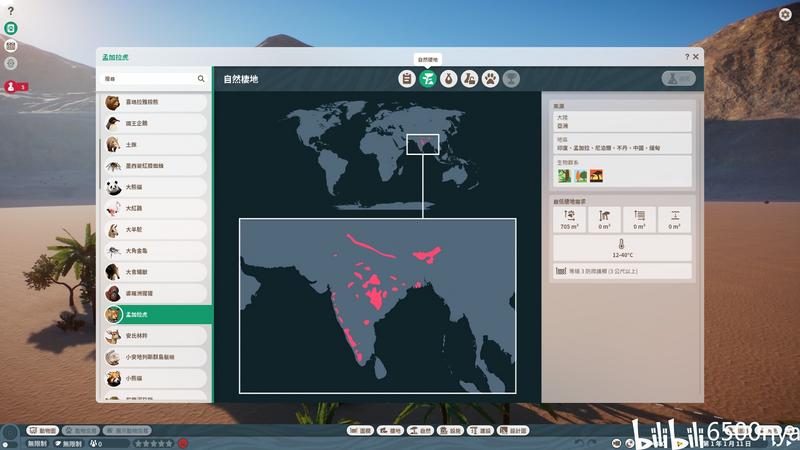
Task: Click the climbing area requirement tile
Action: coord(605,220)
